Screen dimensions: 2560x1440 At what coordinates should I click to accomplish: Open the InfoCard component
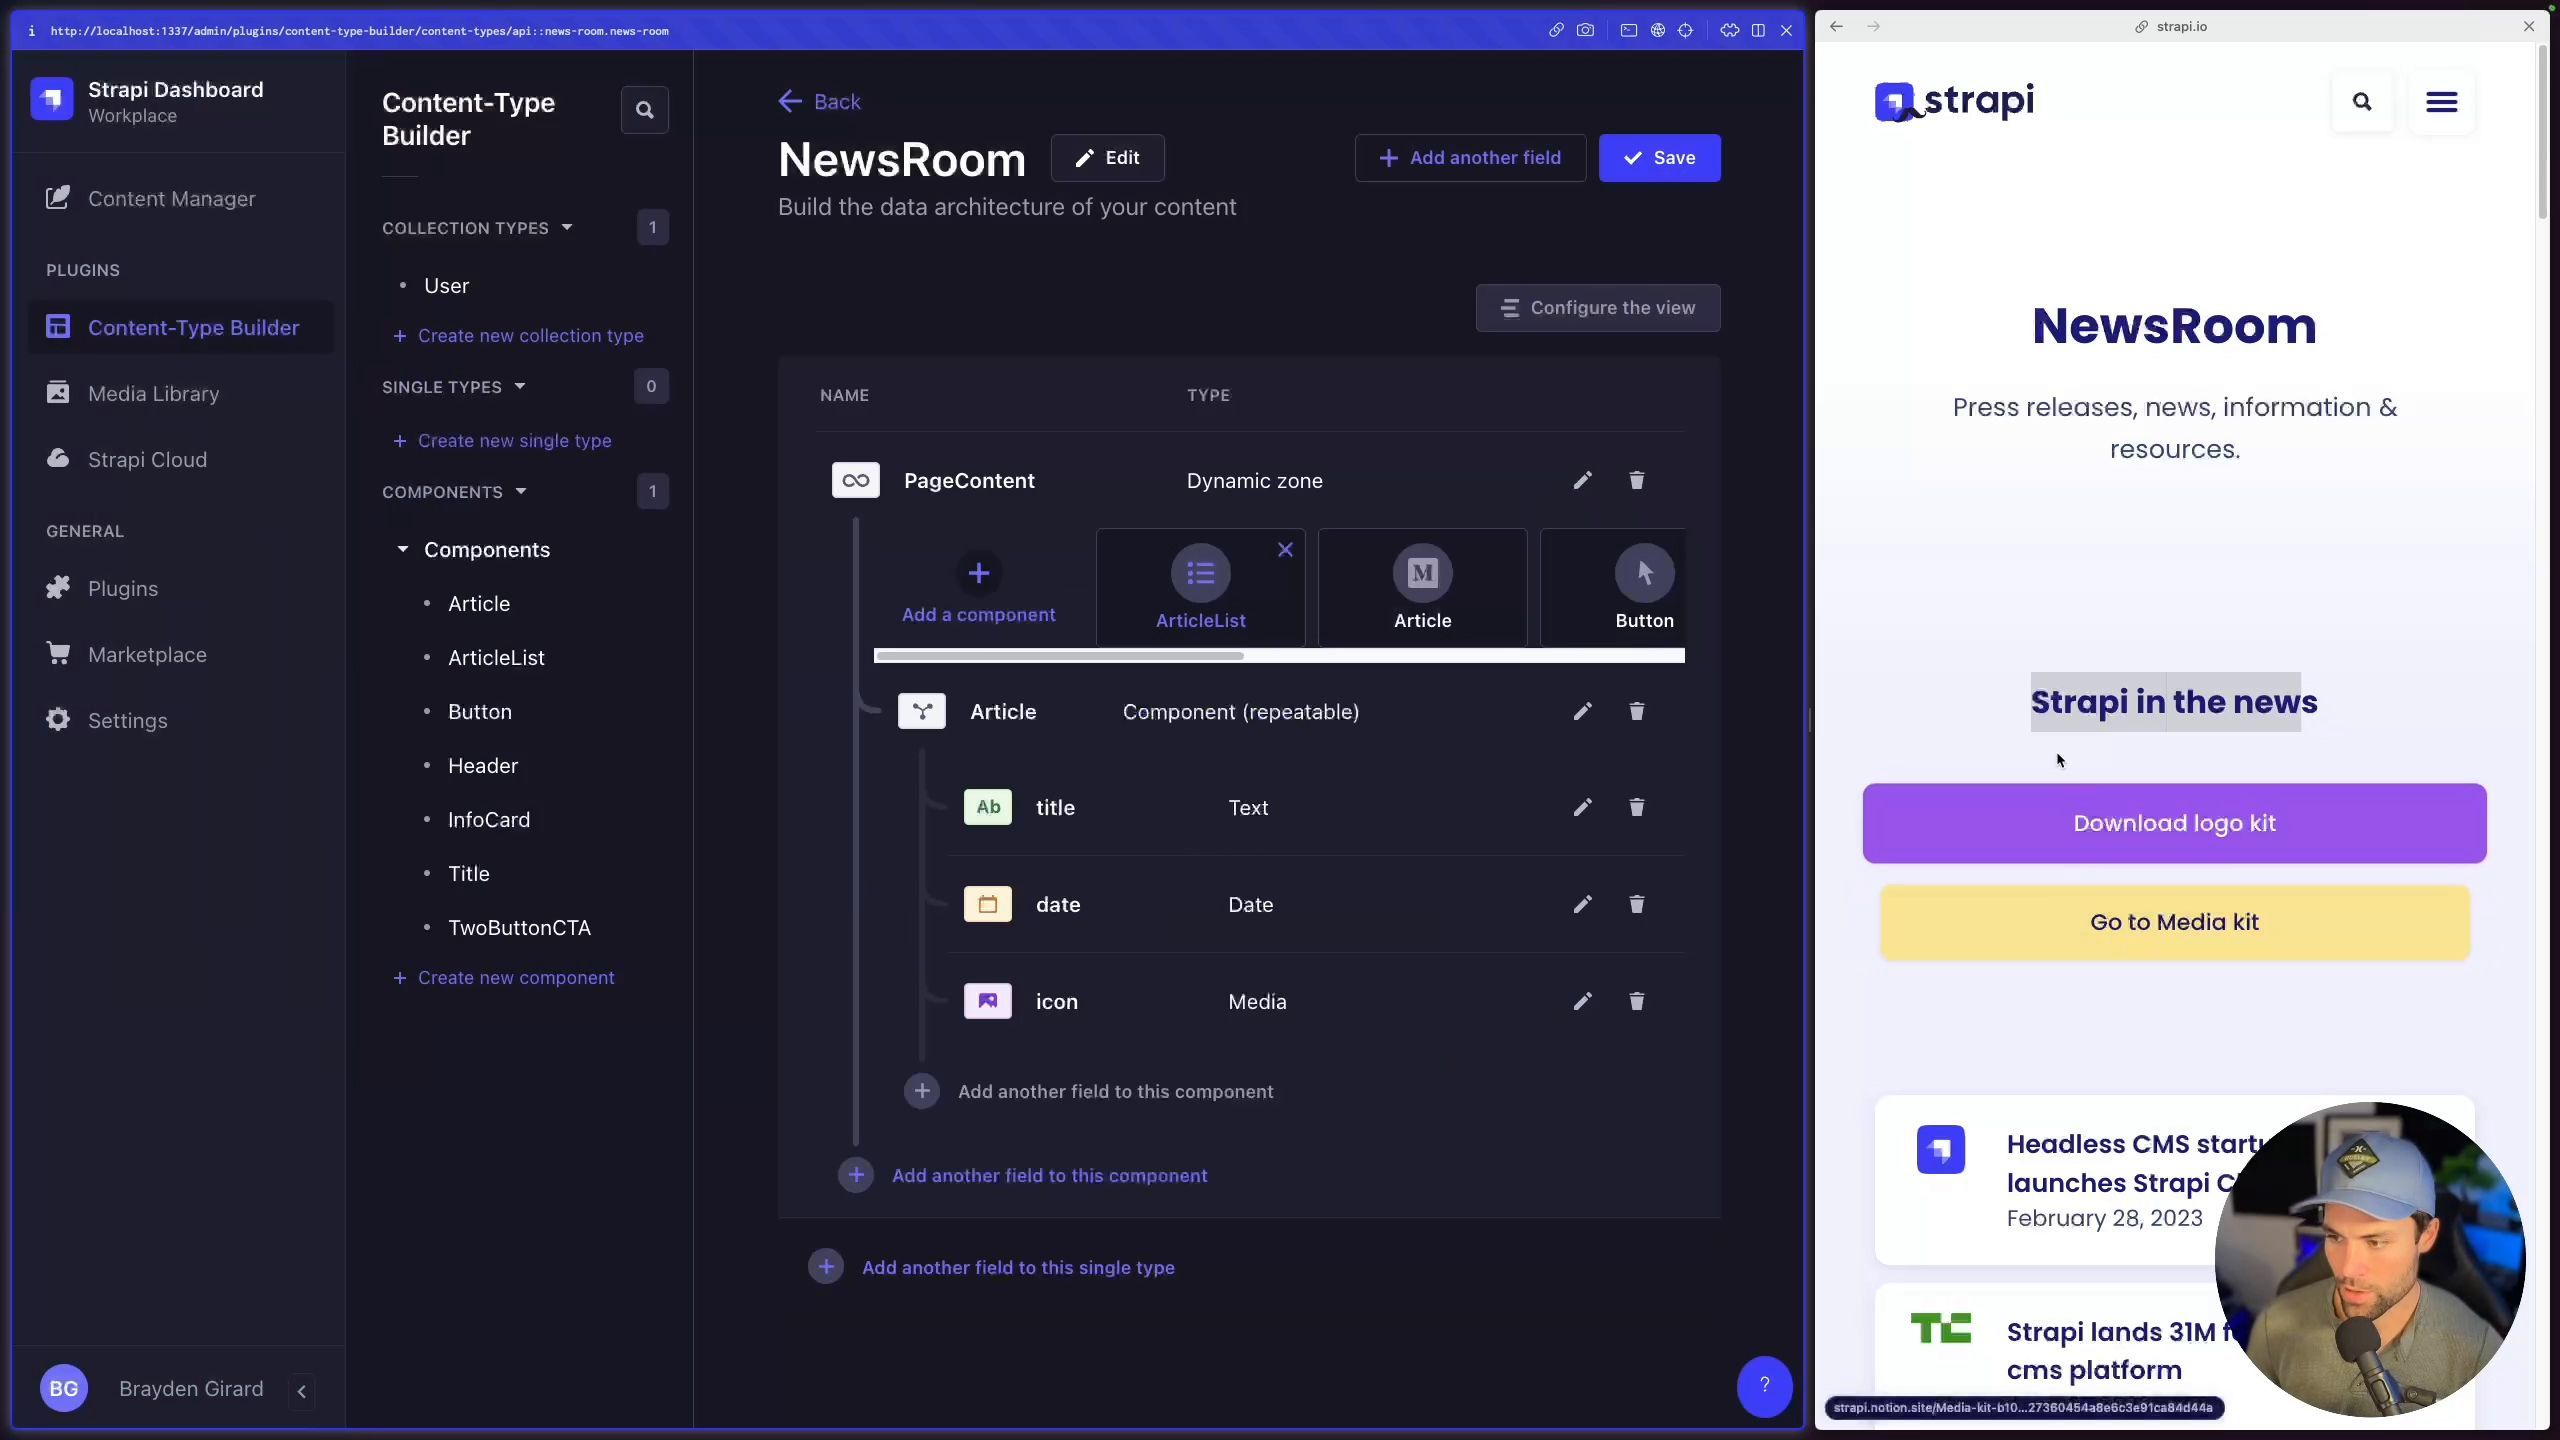(489, 820)
